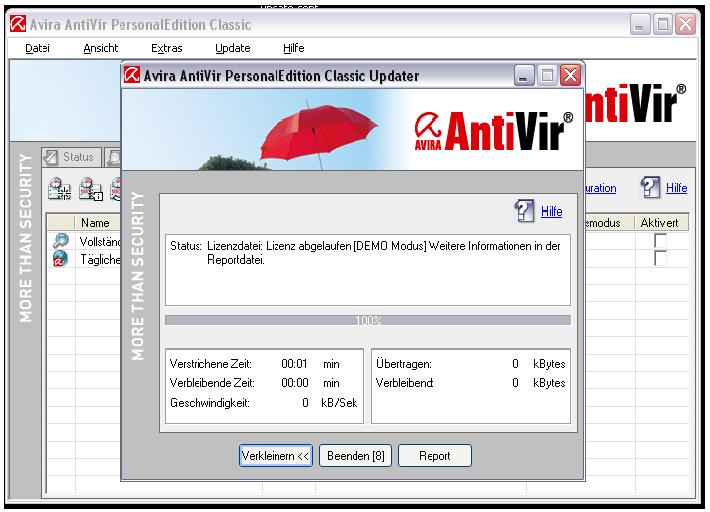Maximize the main AntiVir window
The width and height of the screenshot is (710, 512).
tap(662, 24)
